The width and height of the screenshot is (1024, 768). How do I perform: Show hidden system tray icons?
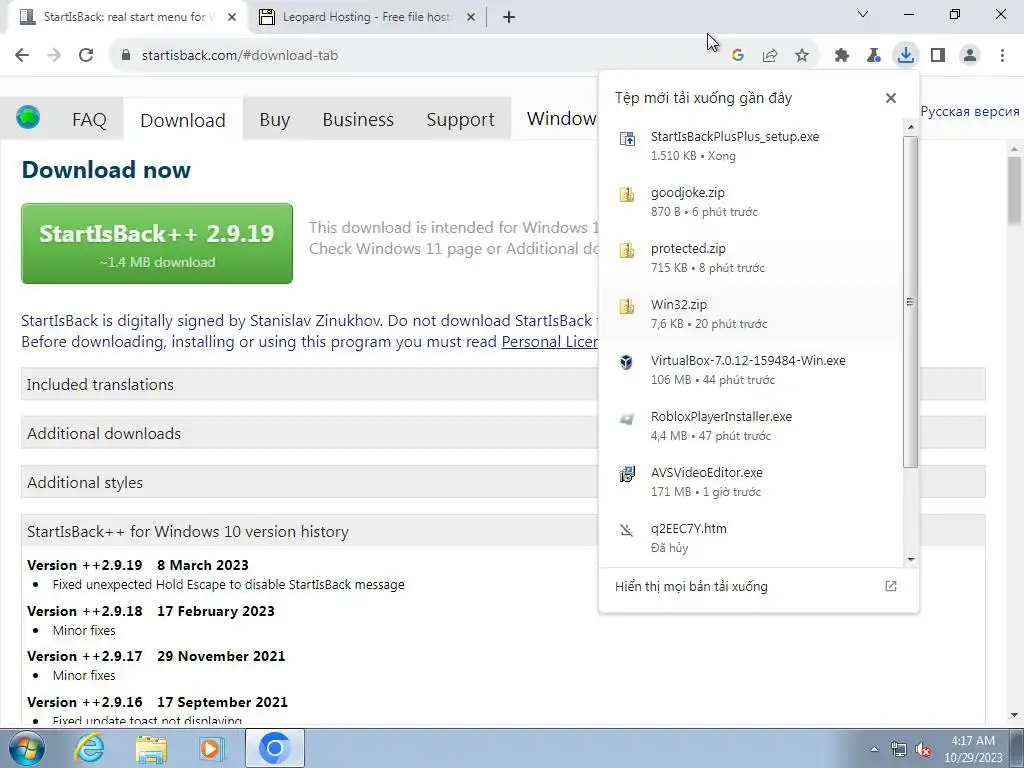pos(874,749)
